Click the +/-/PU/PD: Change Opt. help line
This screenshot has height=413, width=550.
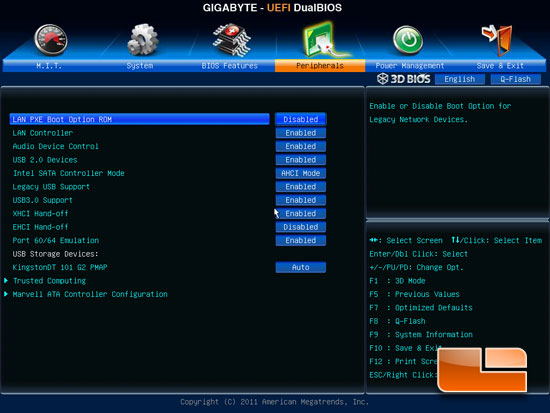(x=416, y=267)
